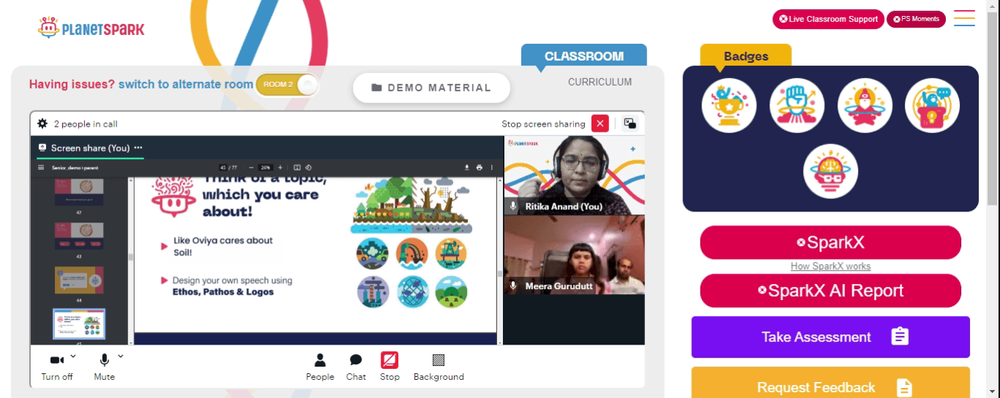Open the Chat panel
Image resolution: width=1000 pixels, height=398 pixels.
pyautogui.click(x=356, y=367)
